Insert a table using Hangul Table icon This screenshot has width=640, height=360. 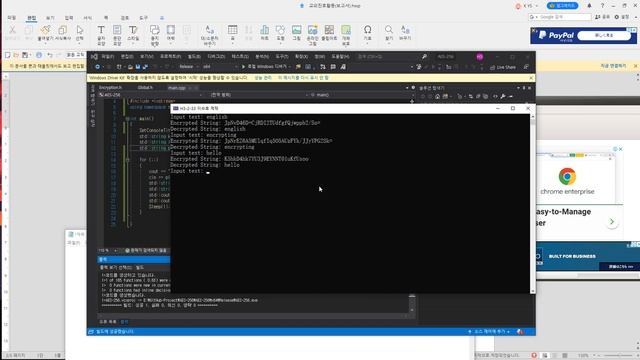tap(233, 30)
